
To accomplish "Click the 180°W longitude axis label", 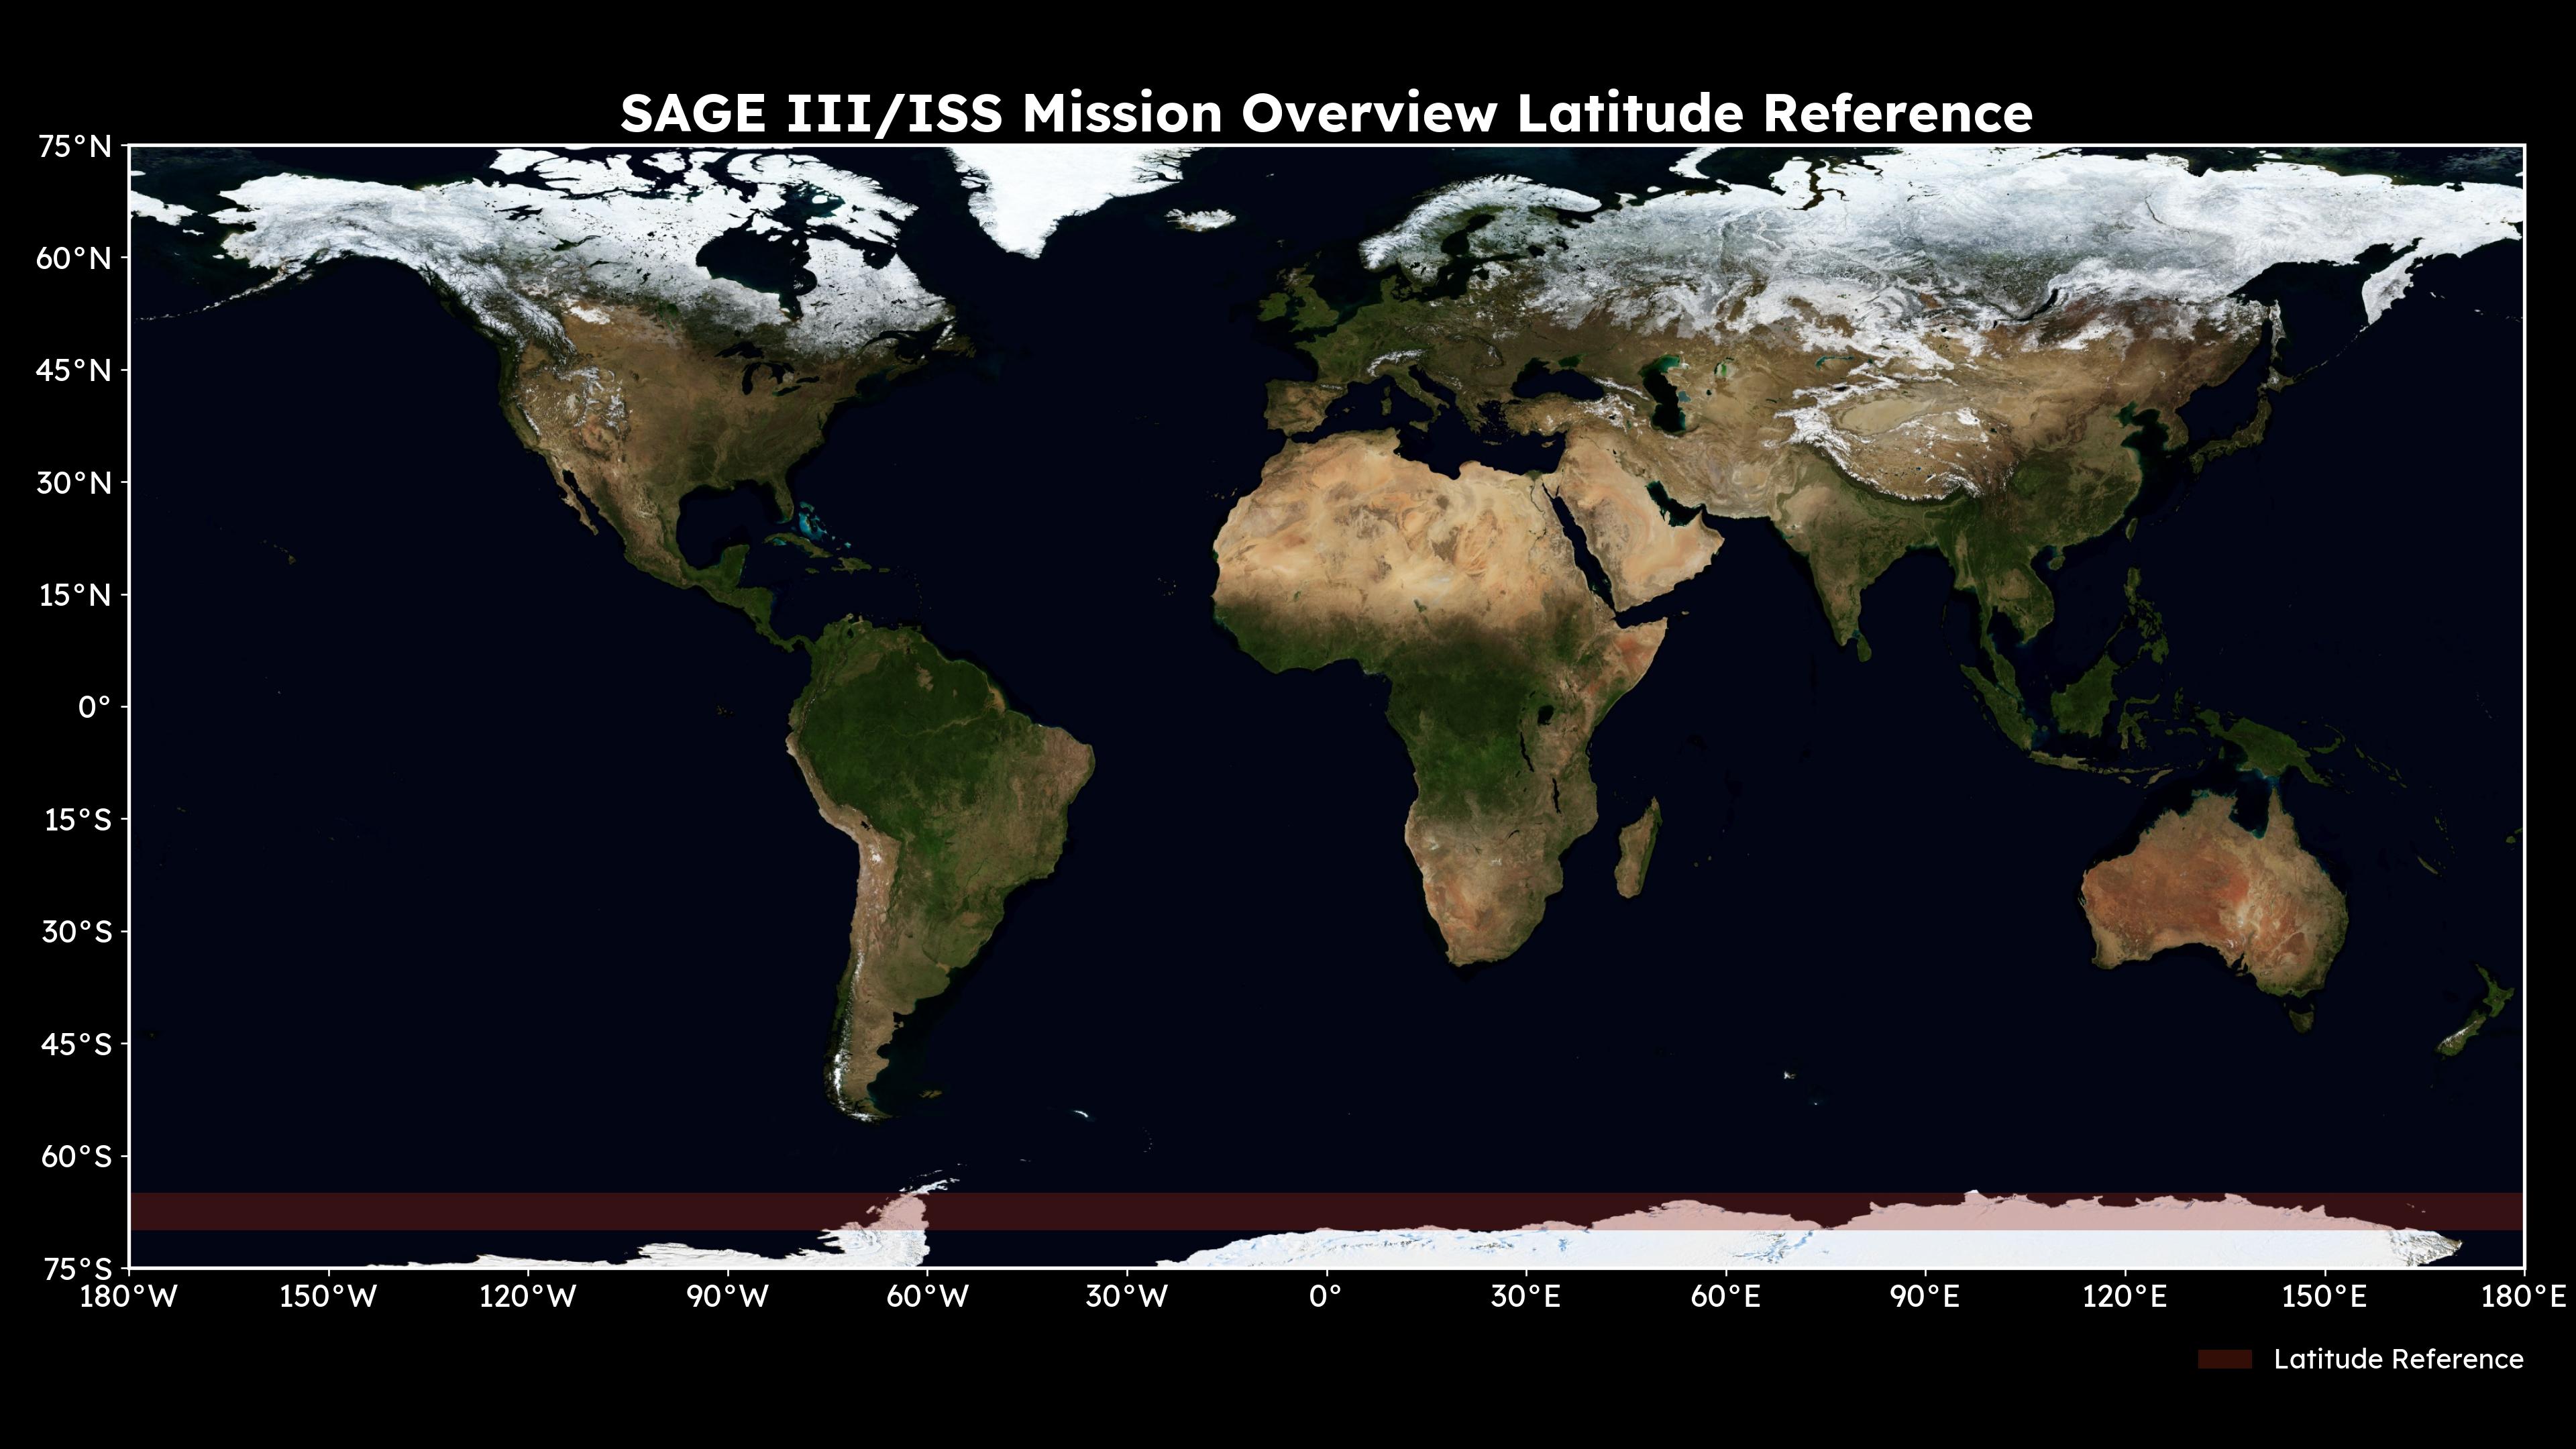I will tap(129, 1297).
